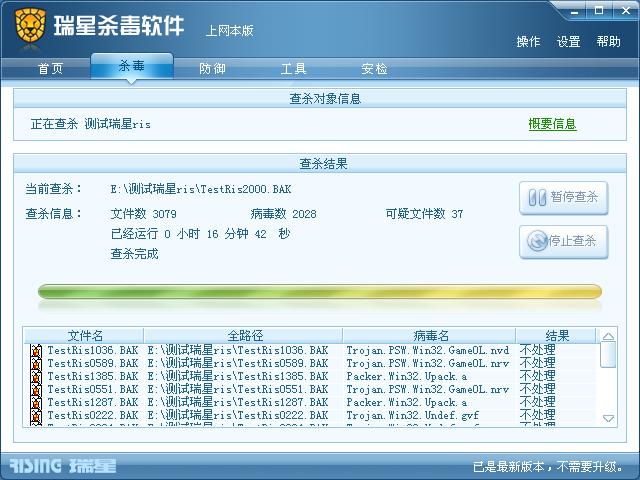Switch to the 杀毒 tab

click(x=132, y=66)
